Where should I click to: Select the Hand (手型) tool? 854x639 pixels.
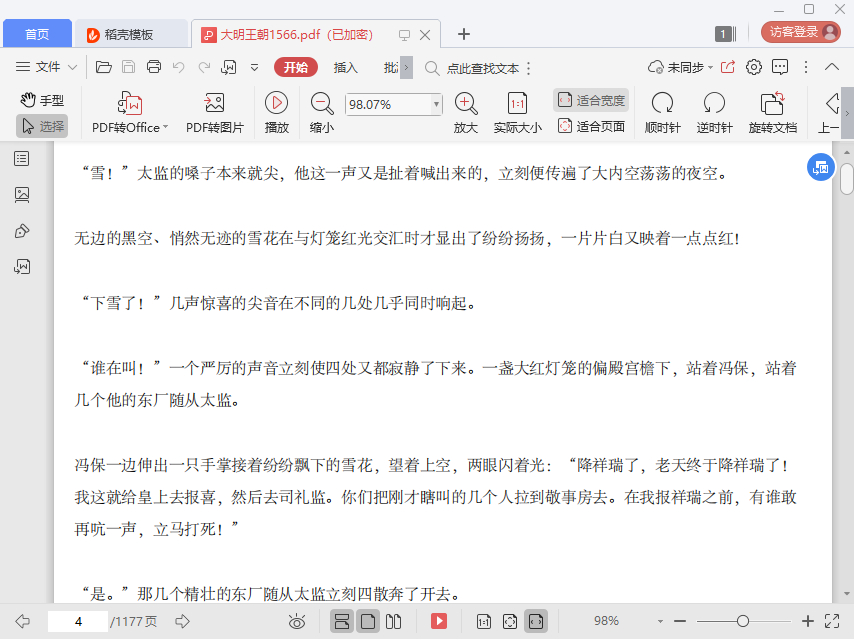point(42,100)
